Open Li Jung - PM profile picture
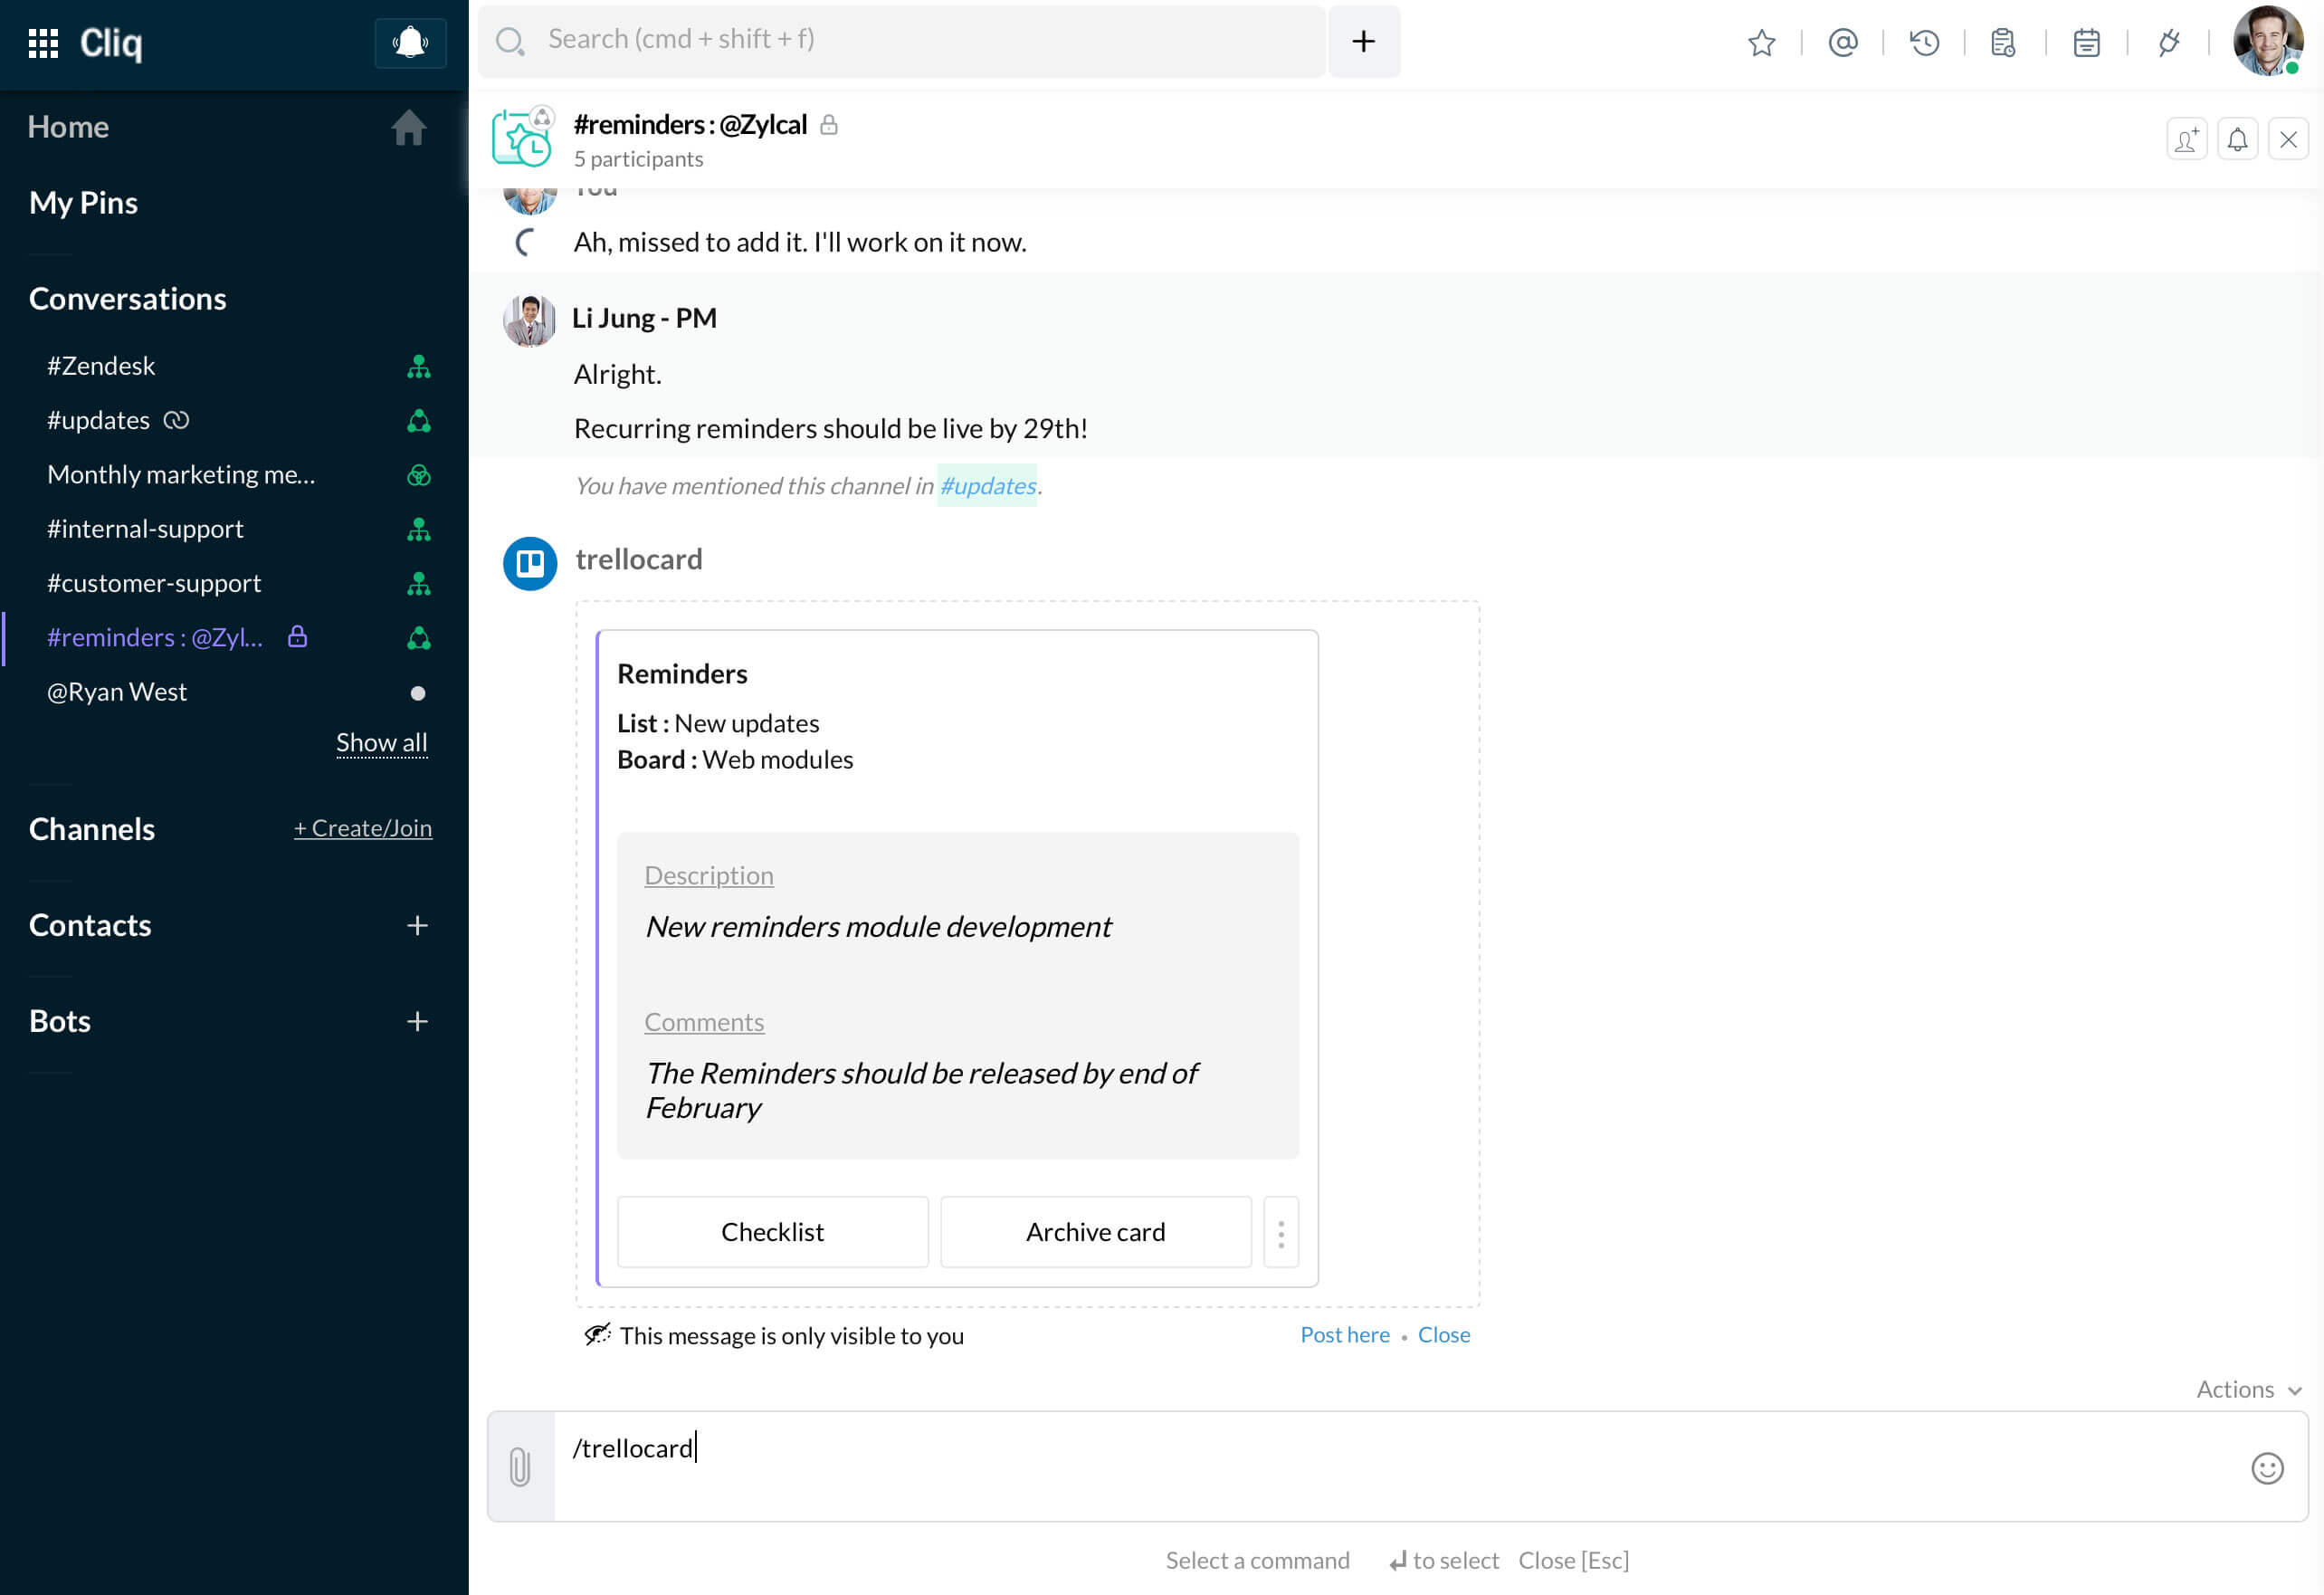 tap(529, 320)
